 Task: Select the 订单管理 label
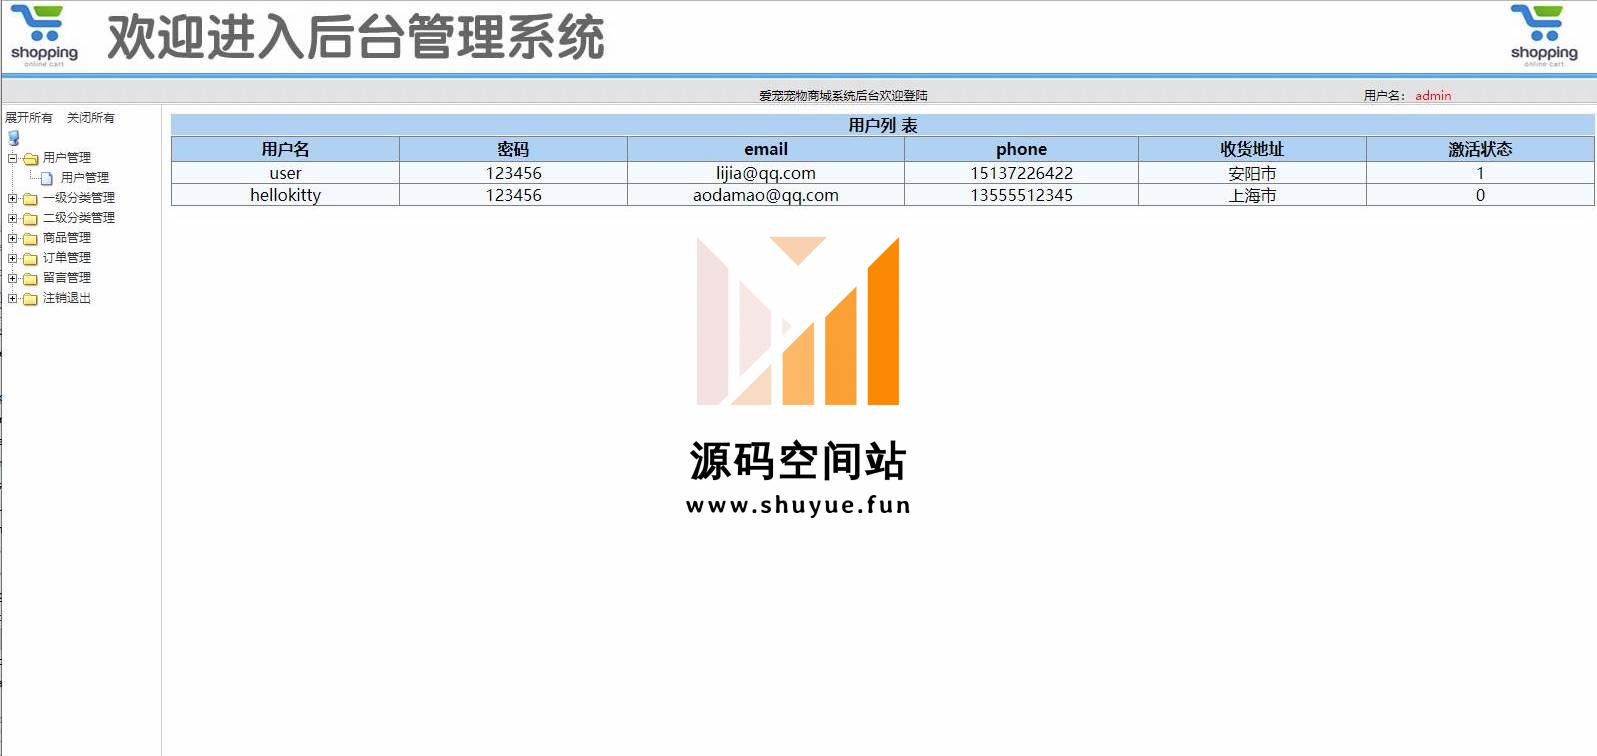(x=67, y=257)
